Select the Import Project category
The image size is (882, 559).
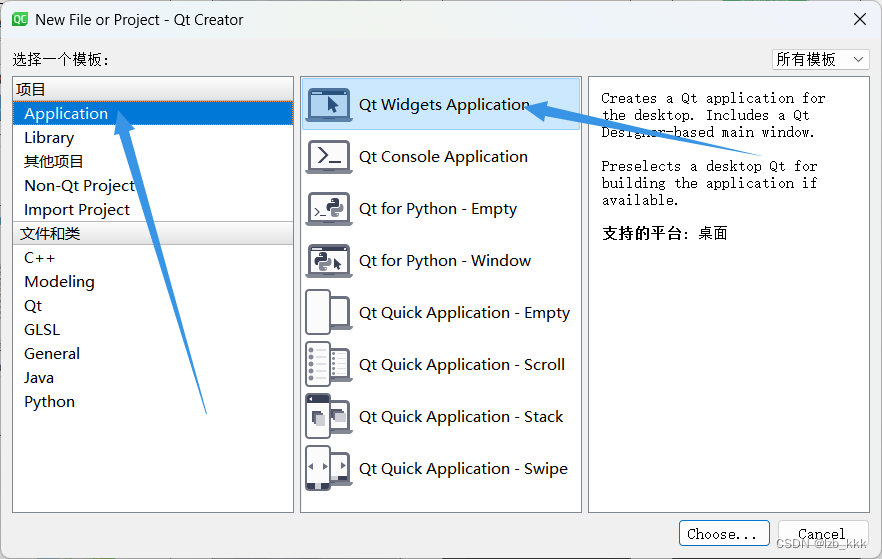pyautogui.click(x=153, y=210)
